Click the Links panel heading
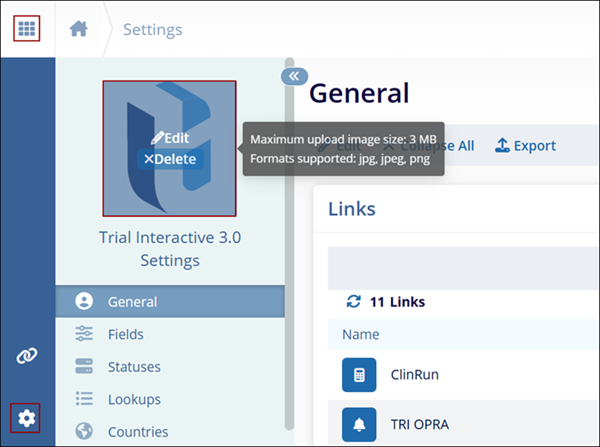The image size is (600, 447). 352,208
